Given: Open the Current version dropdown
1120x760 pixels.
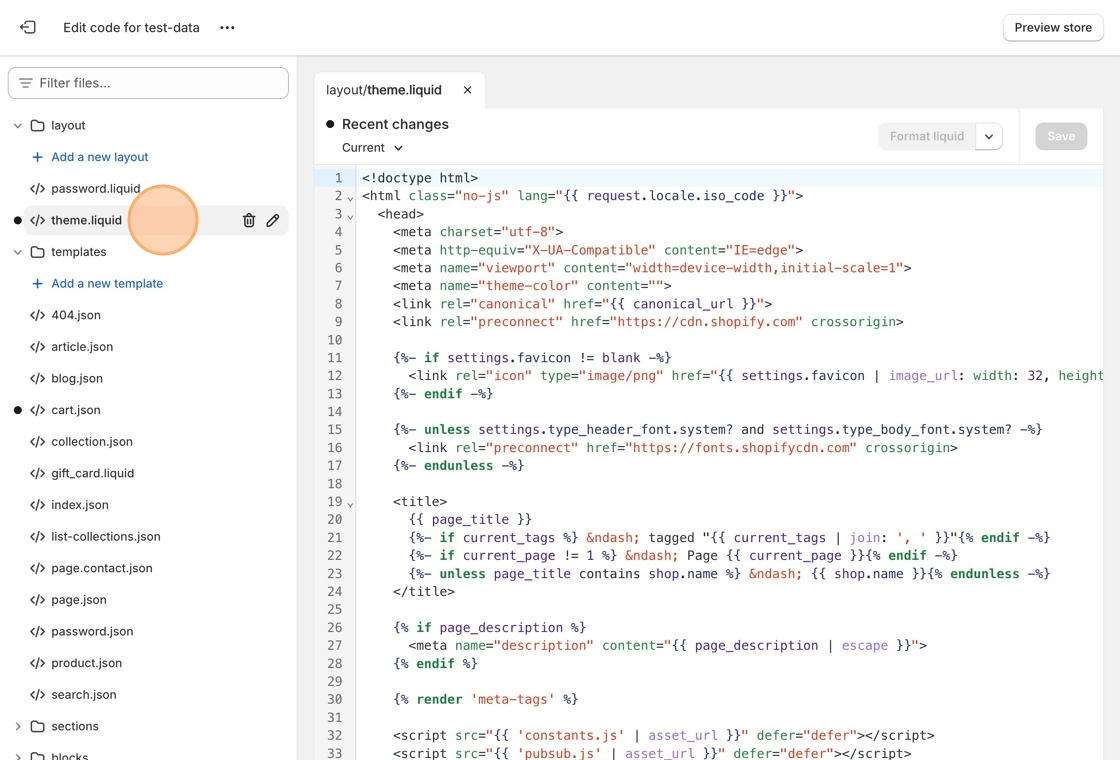Looking at the screenshot, I should [x=372, y=147].
